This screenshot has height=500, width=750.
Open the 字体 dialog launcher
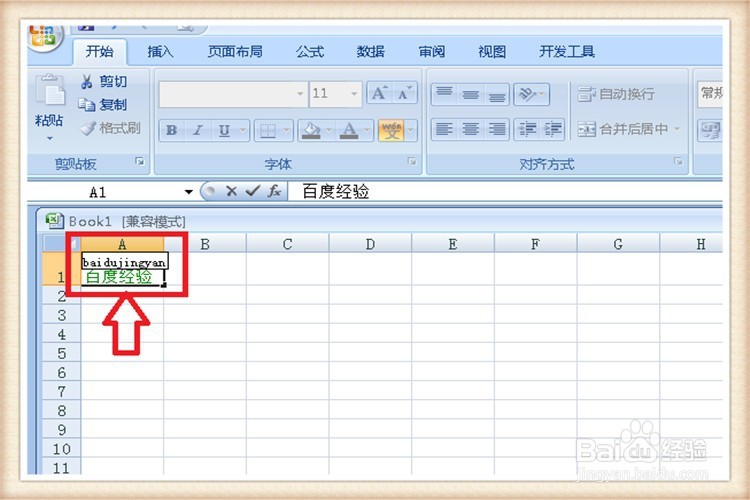click(x=411, y=161)
